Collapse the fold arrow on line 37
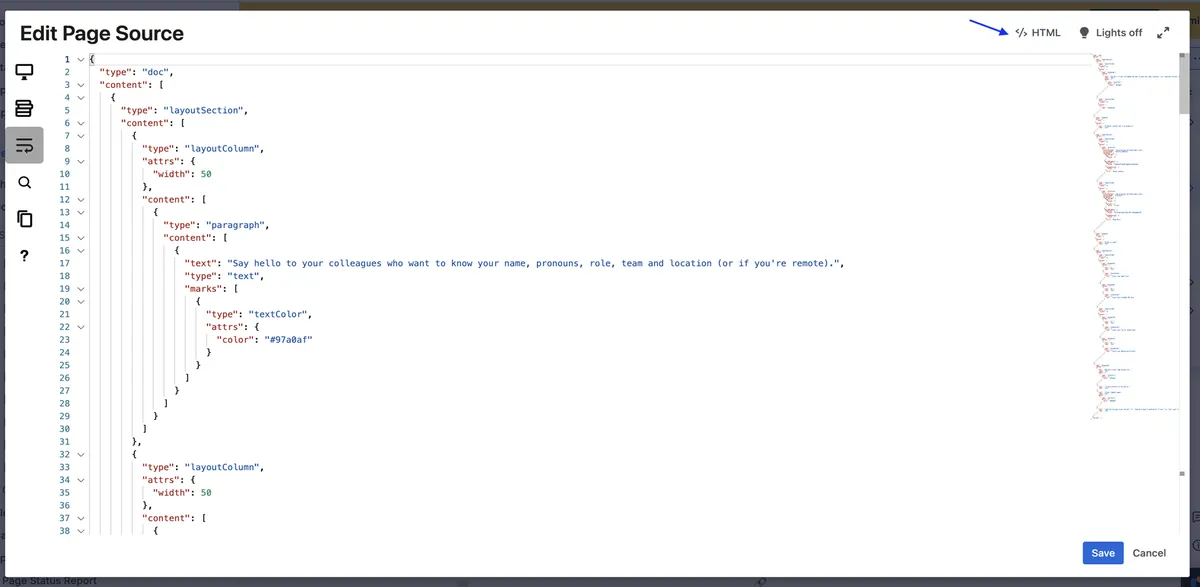This screenshot has width=1200, height=587. coord(80,518)
